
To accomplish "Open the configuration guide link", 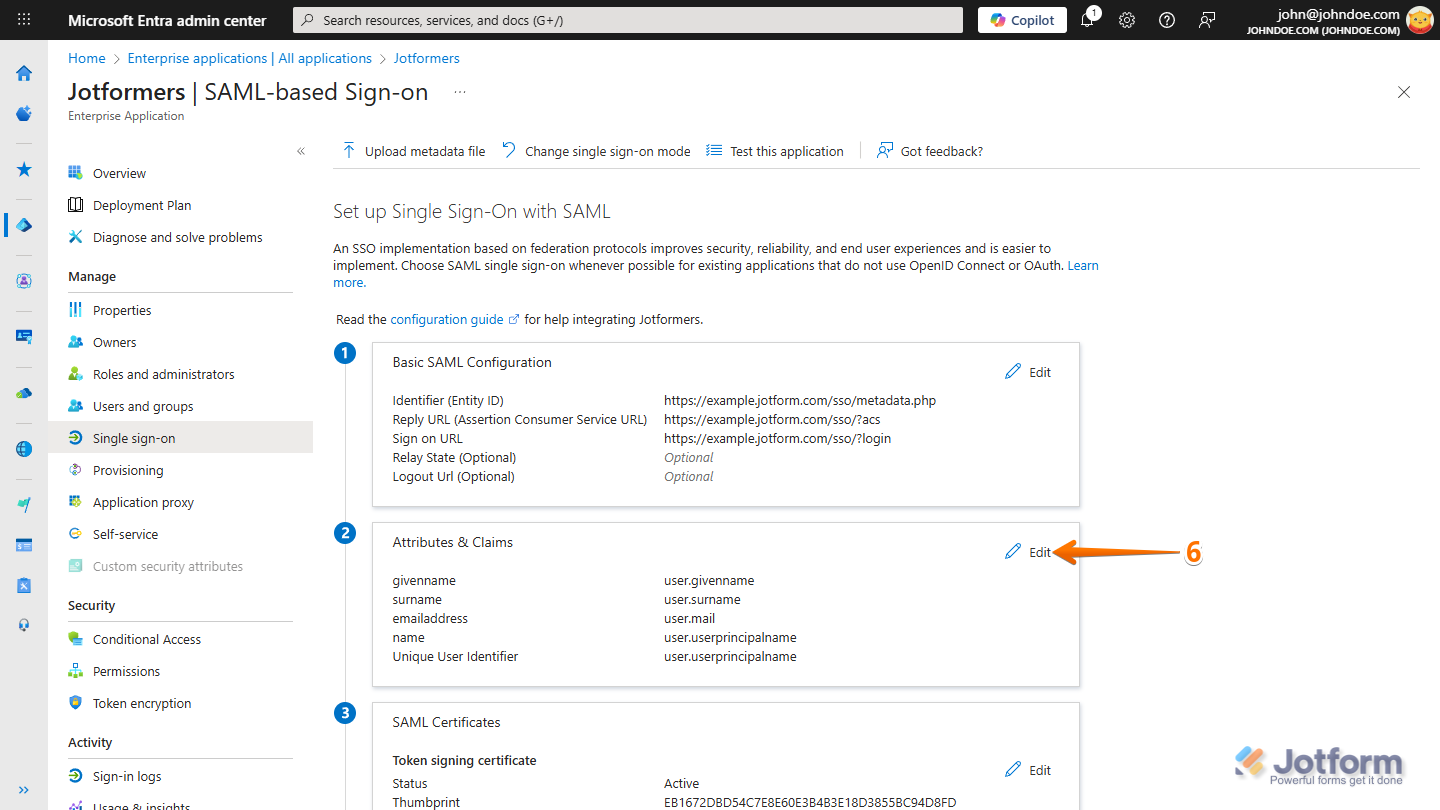I will click(x=447, y=319).
